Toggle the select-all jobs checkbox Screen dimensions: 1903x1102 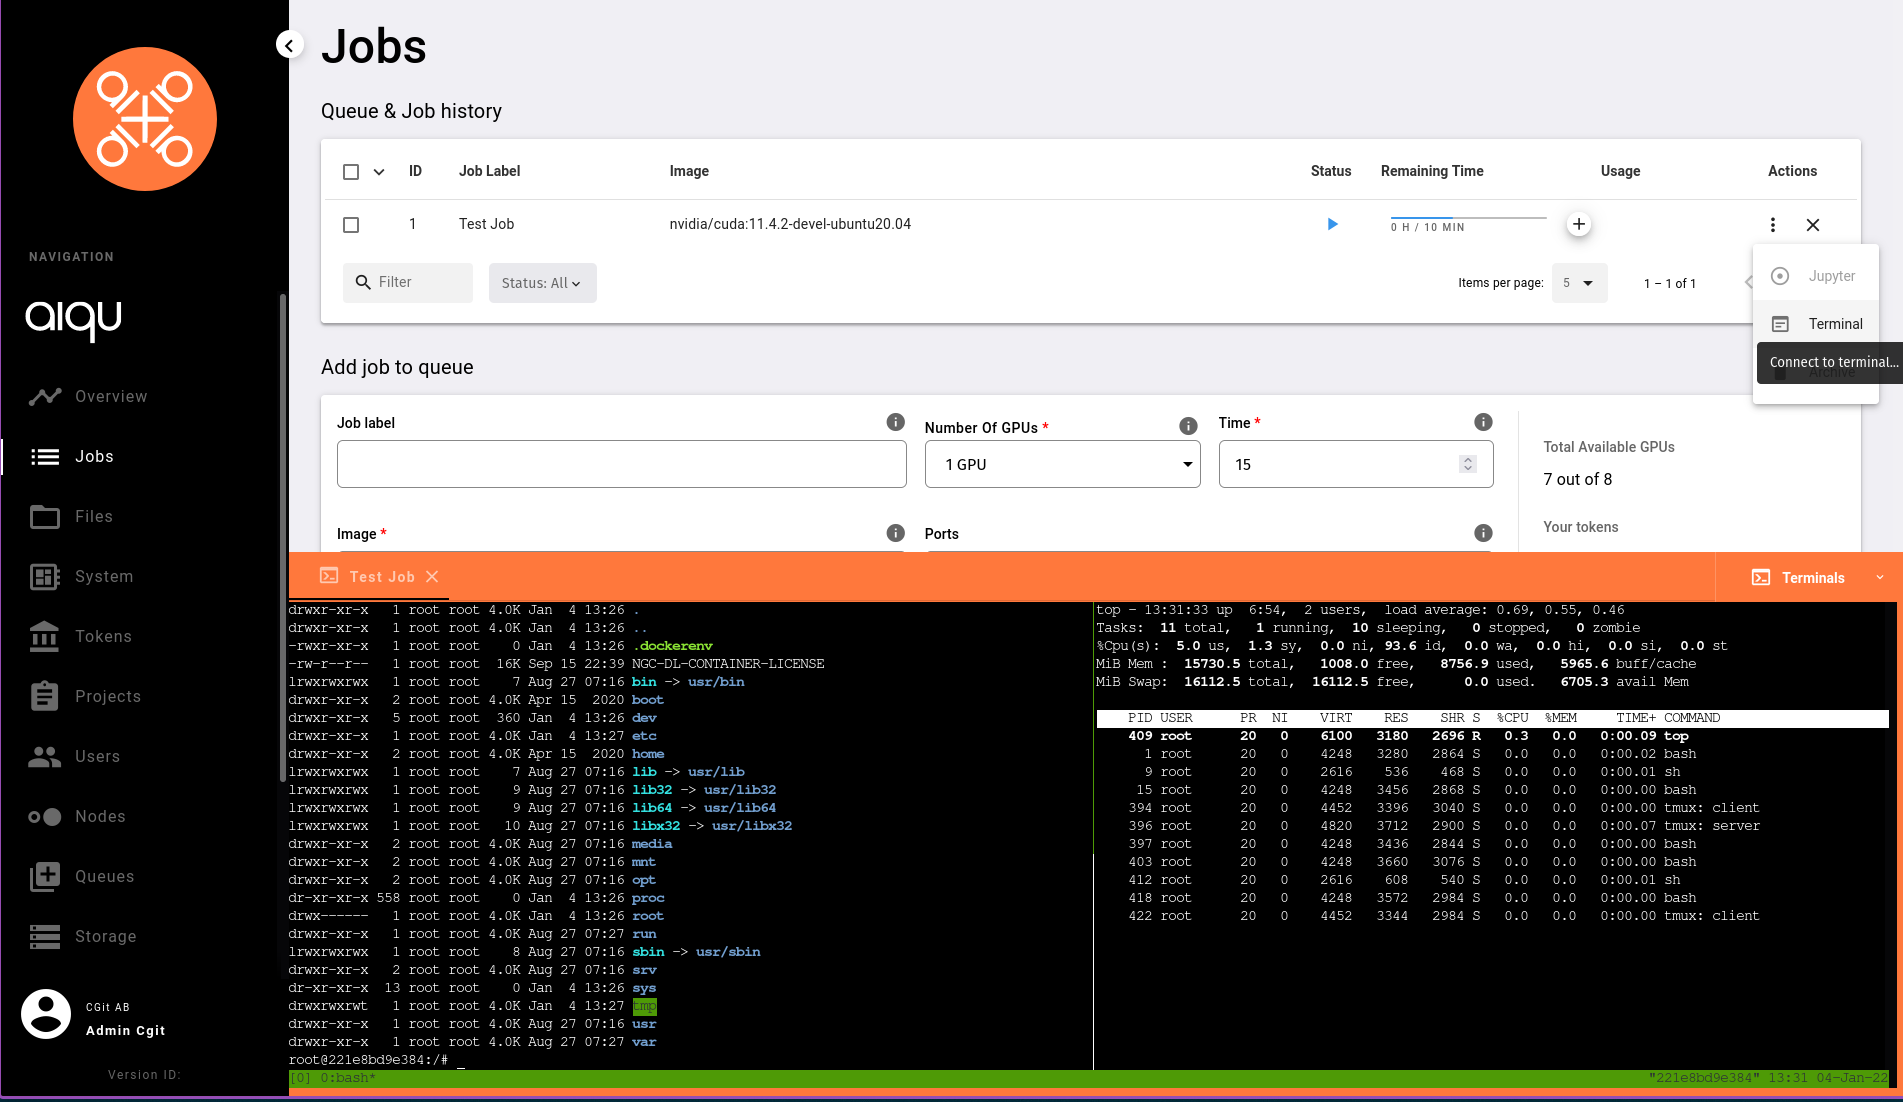(351, 172)
